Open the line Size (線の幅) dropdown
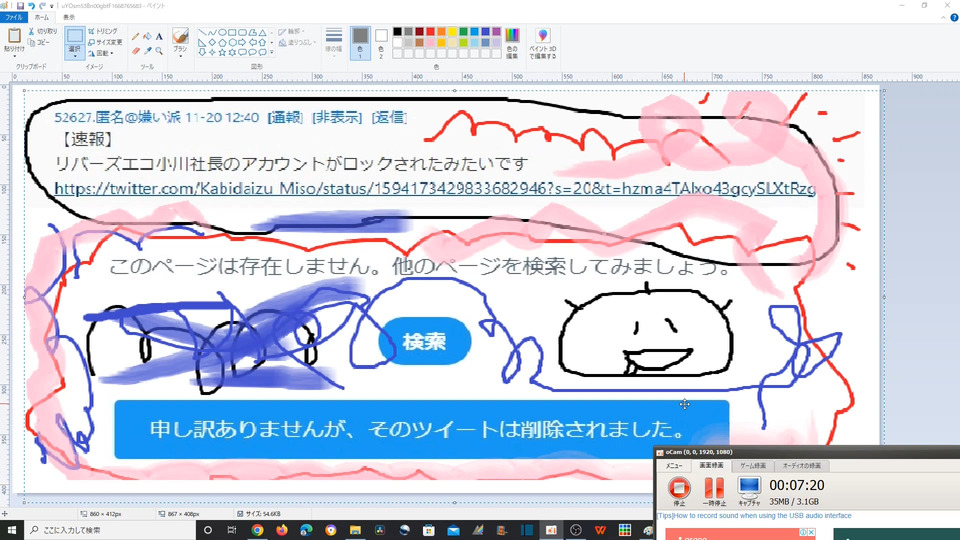 click(334, 43)
